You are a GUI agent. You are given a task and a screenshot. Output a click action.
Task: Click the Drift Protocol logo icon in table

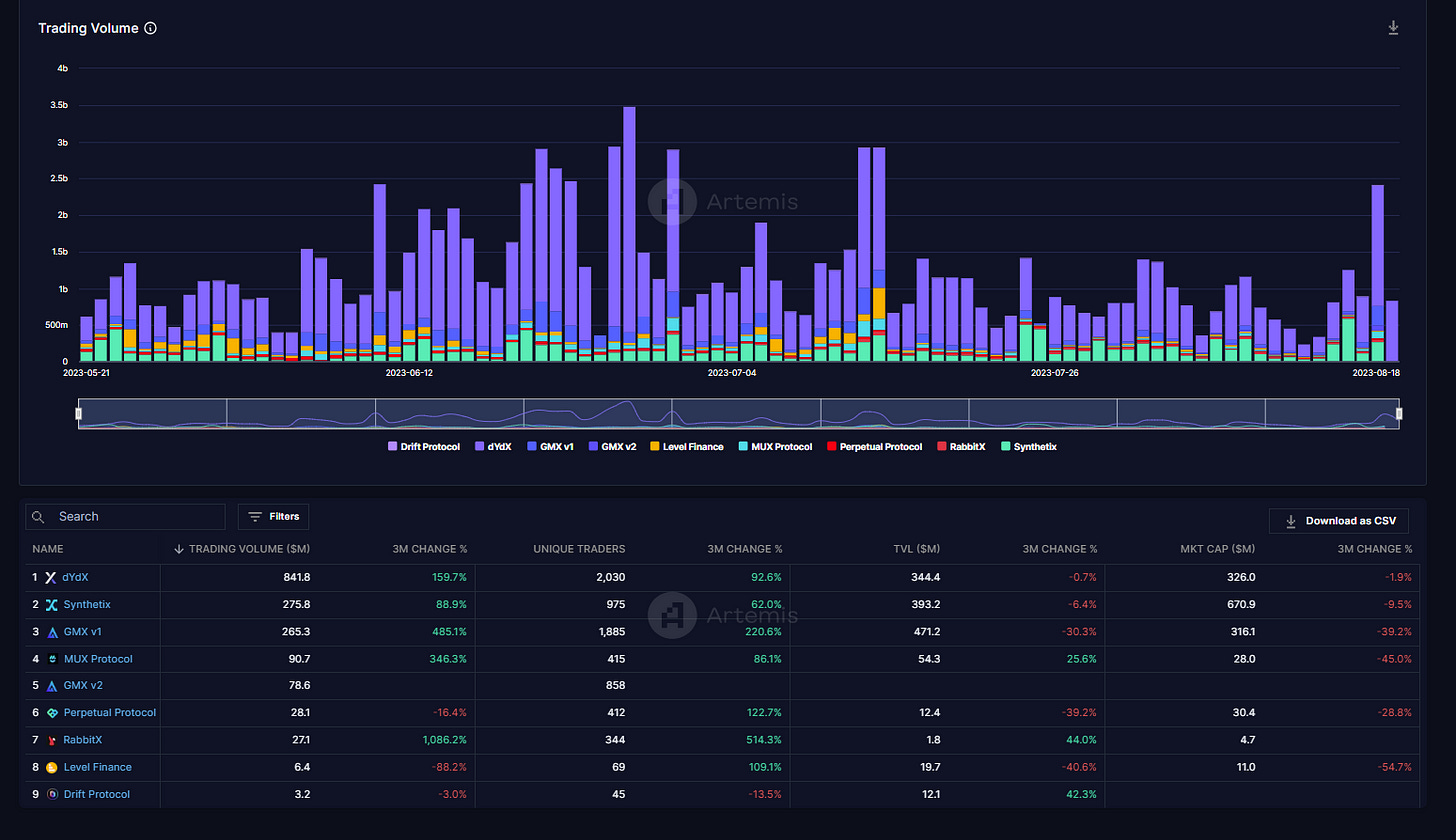coord(51,794)
